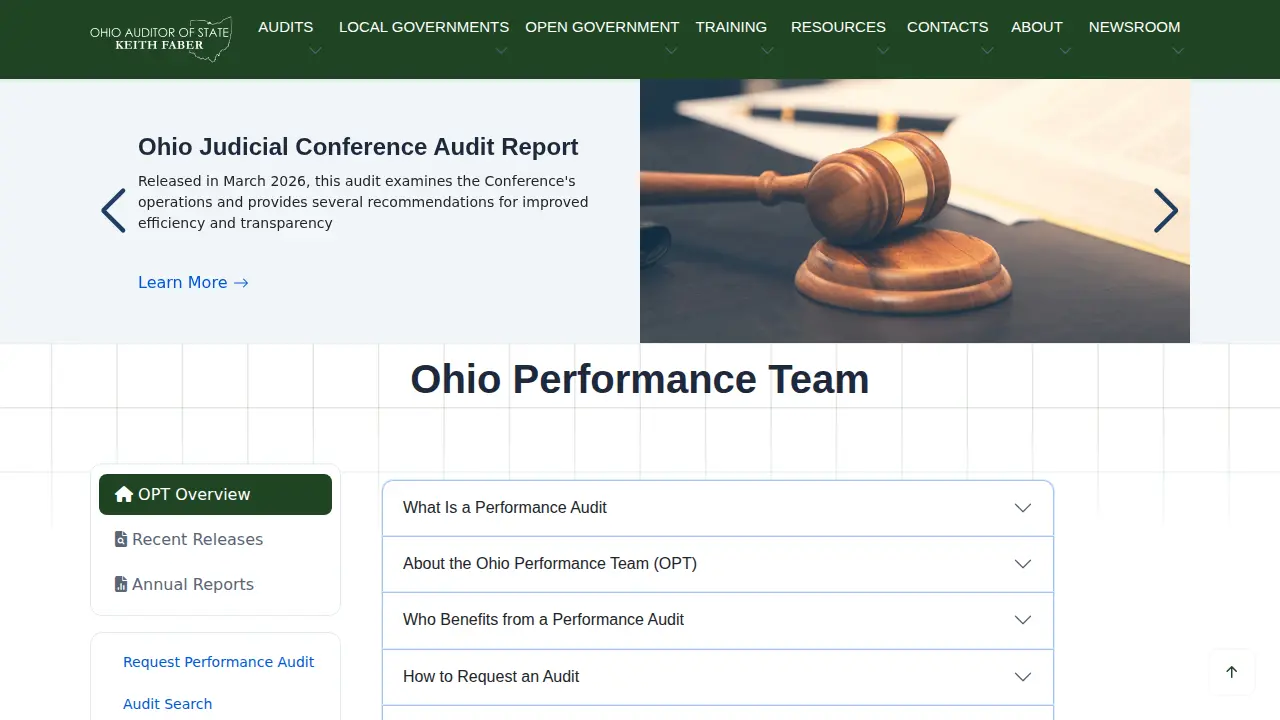Click chevron under Contacts menu
This screenshot has height=720, width=1280.
(987, 51)
